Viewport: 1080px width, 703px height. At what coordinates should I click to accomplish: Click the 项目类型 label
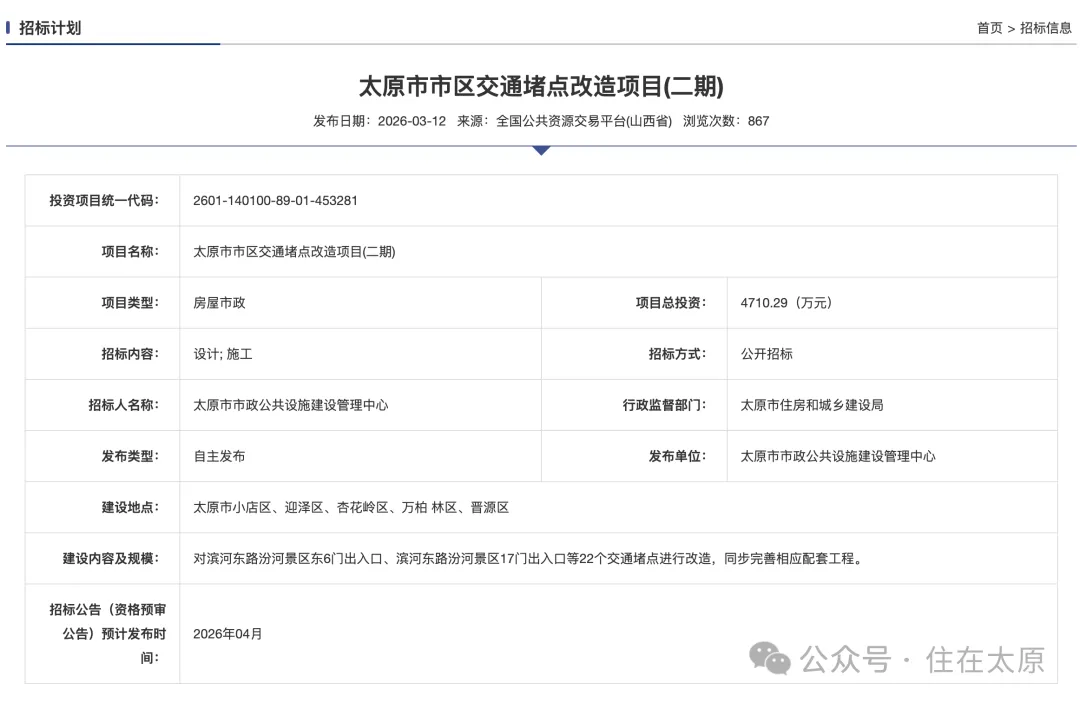(130, 302)
